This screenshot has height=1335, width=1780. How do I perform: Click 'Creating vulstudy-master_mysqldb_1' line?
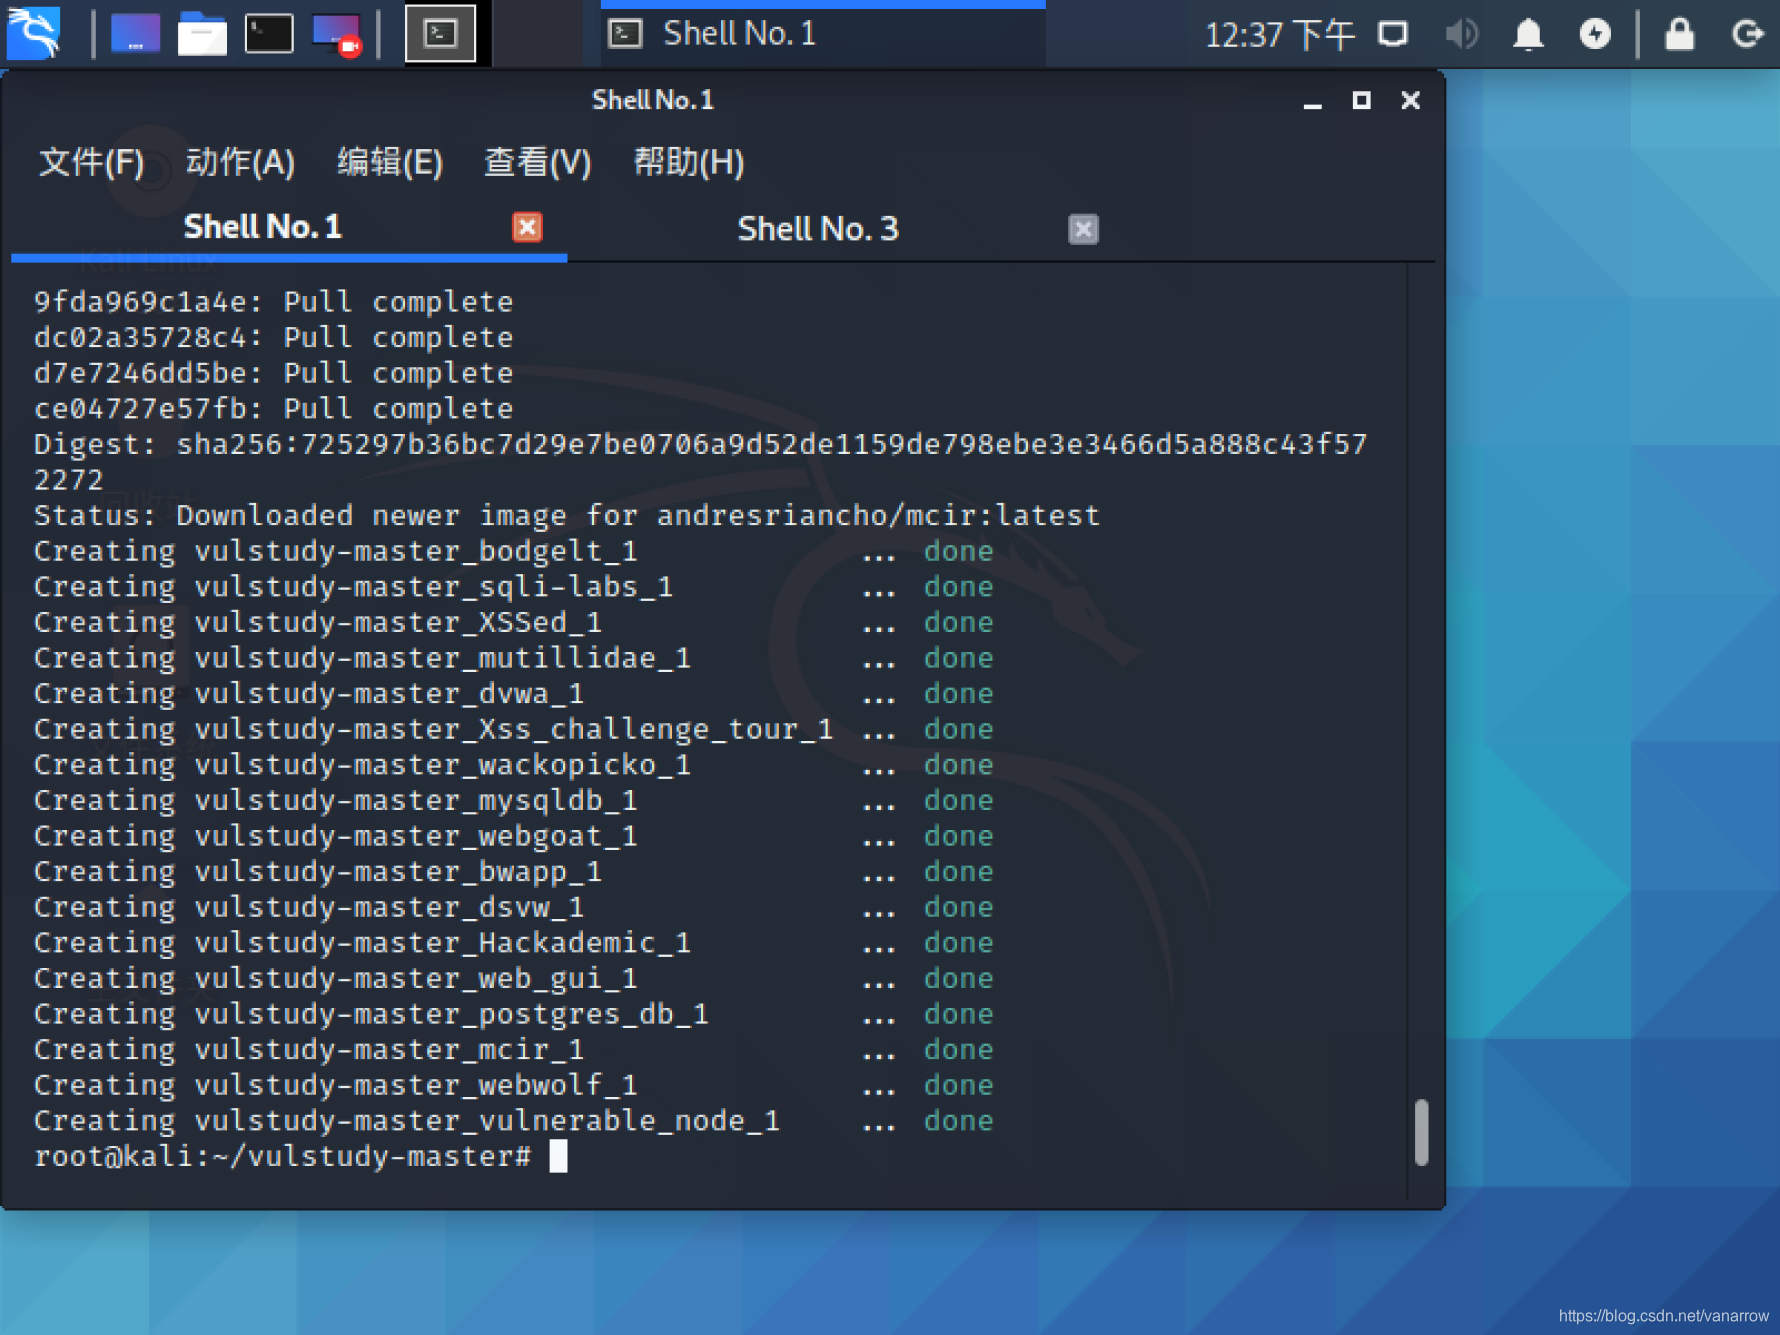513,801
